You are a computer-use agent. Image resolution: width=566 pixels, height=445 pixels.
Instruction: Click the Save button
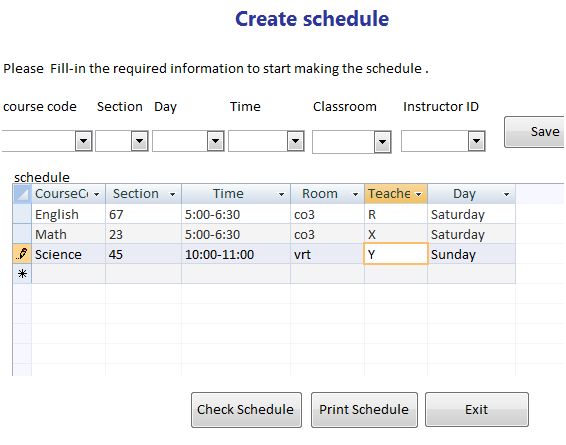(x=535, y=132)
